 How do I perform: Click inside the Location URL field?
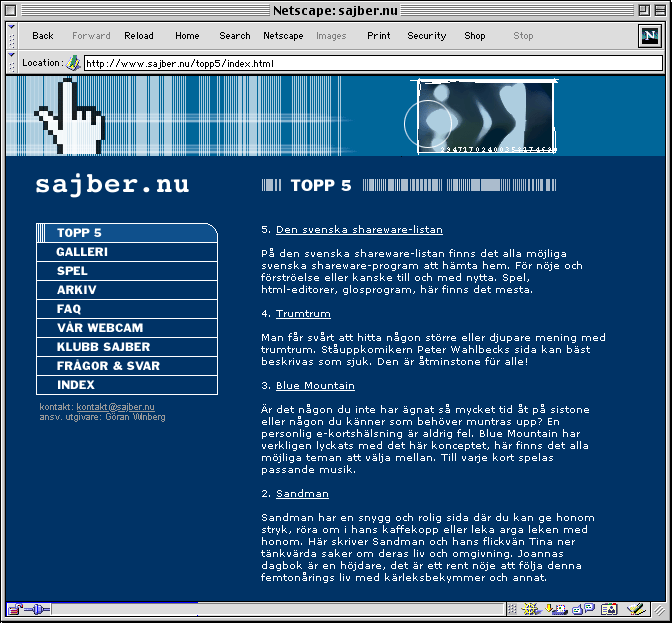370,63
